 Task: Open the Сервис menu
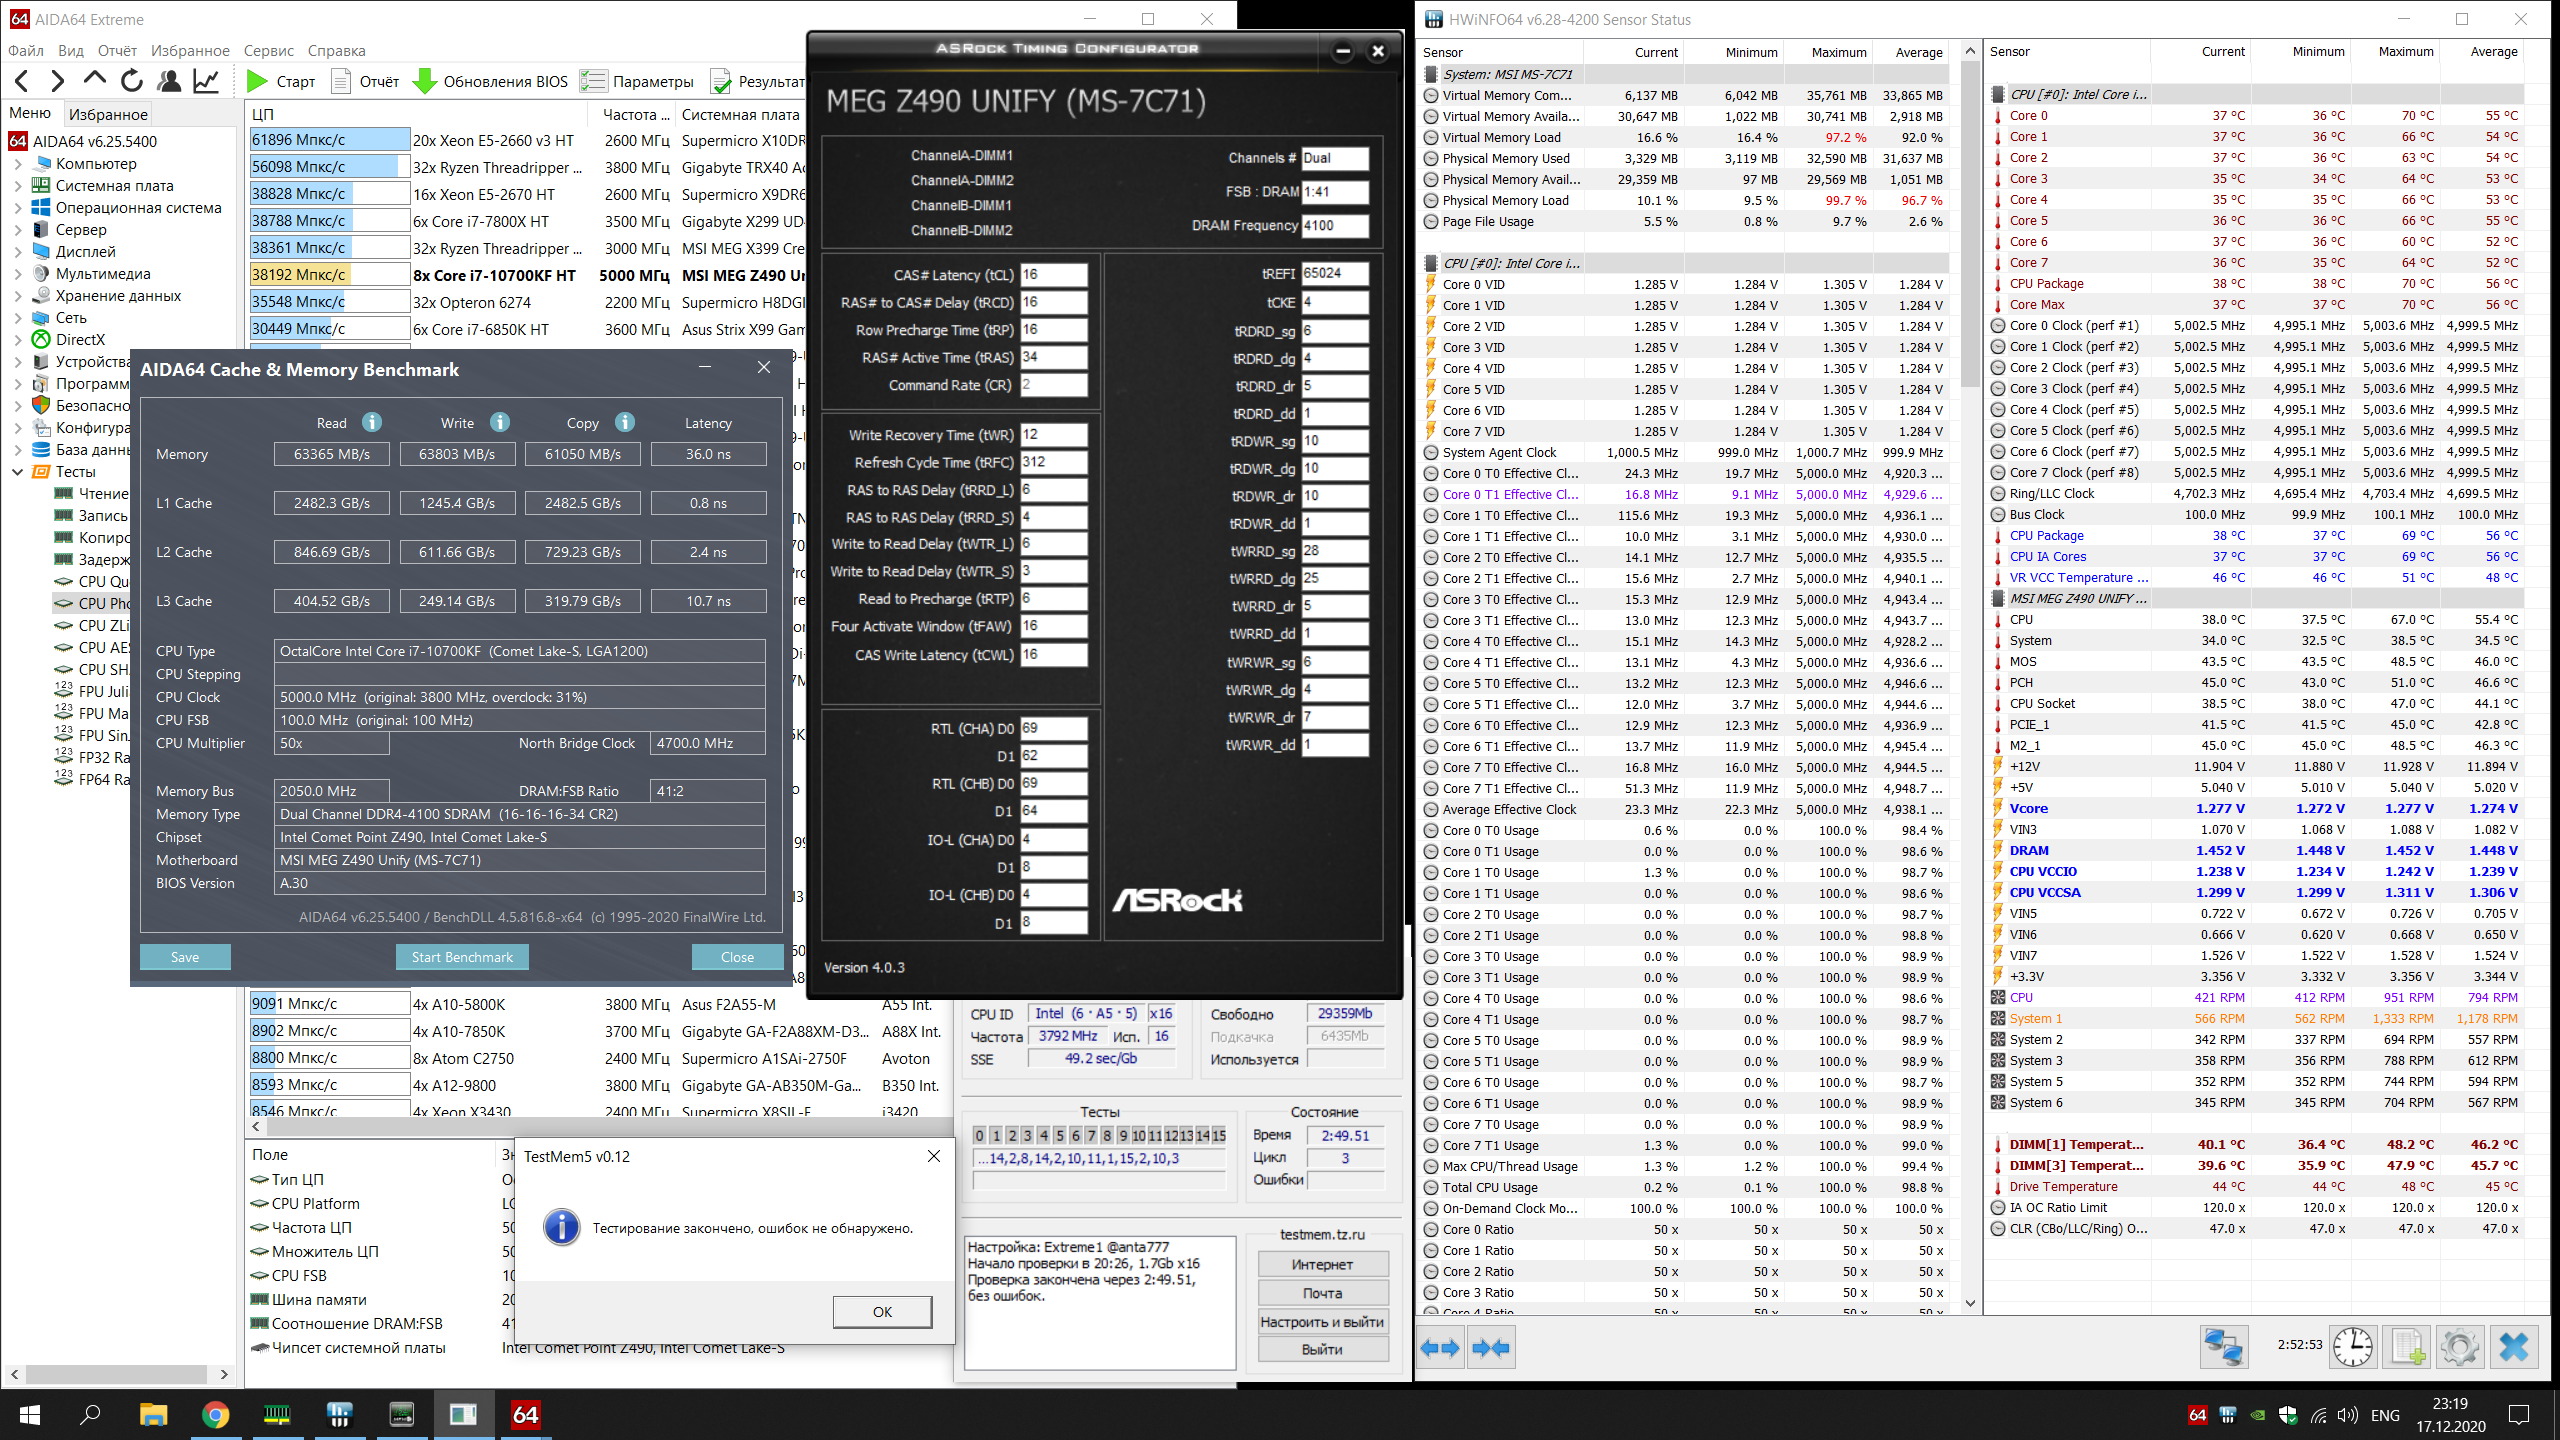268,50
